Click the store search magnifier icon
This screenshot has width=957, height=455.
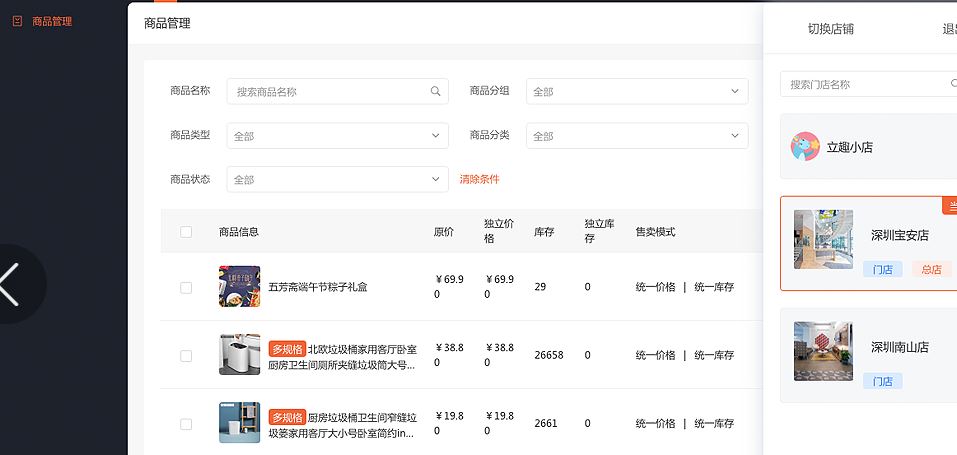[x=953, y=84]
